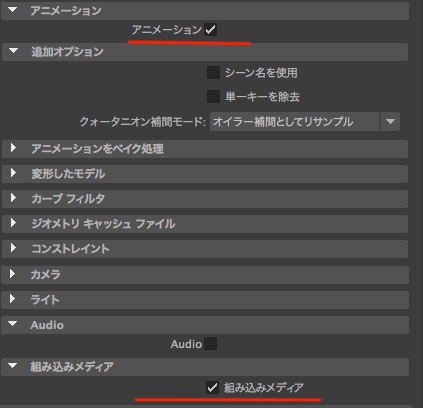The width and height of the screenshot is (423, 408).
Task: Collapse the 追加オプション section
Action: click(13, 51)
